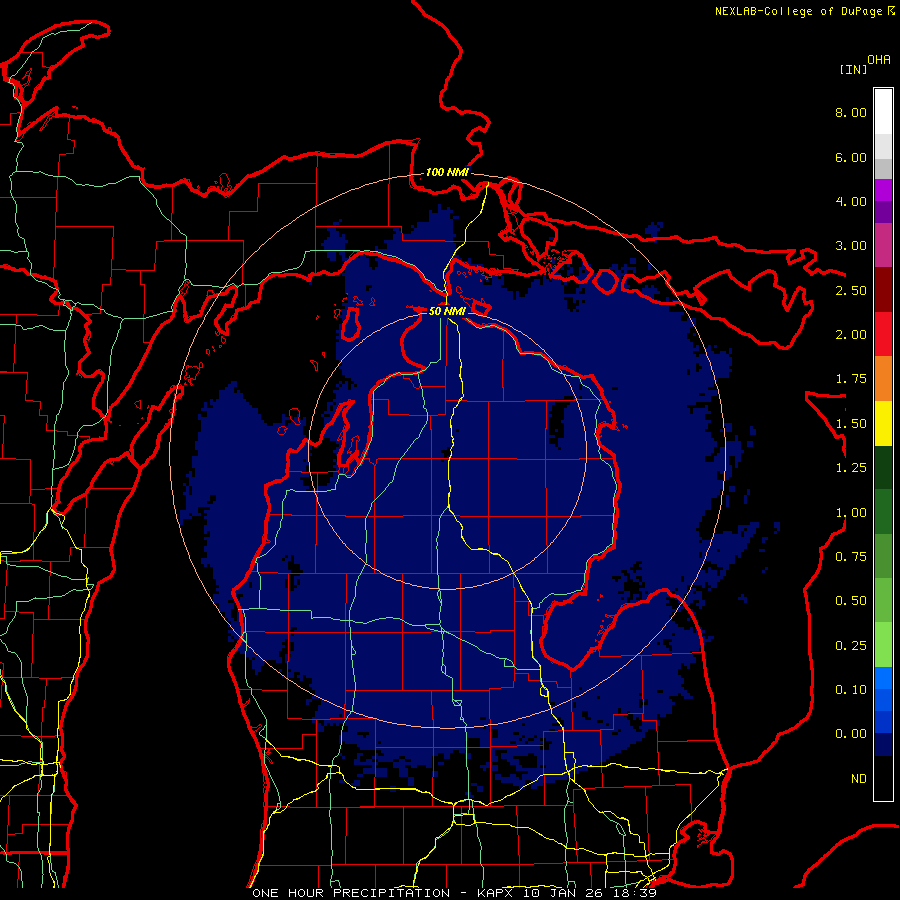
Task: Click the OHA product label above legend
Action: [879, 59]
